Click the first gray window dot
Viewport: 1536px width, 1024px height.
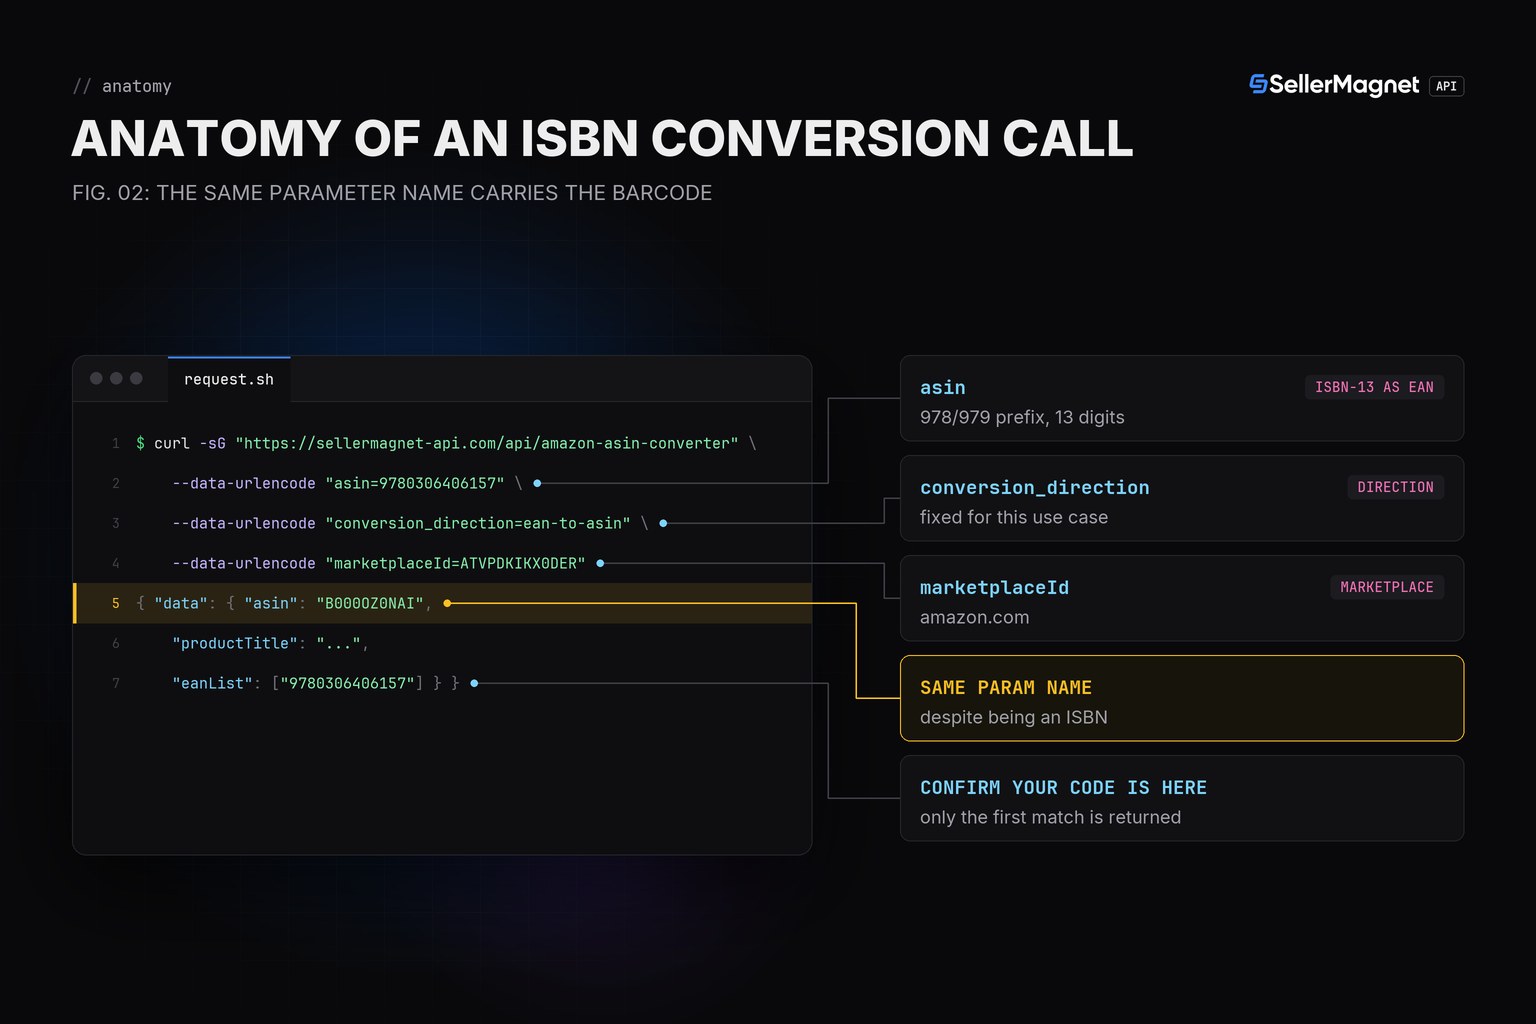96,378
